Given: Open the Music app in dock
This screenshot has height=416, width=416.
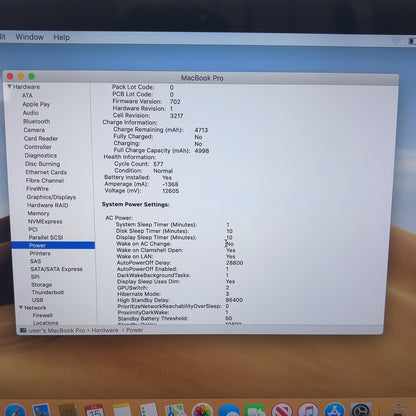Looking at the screenshot, I should pyautogui.click(x=308, y=410).
